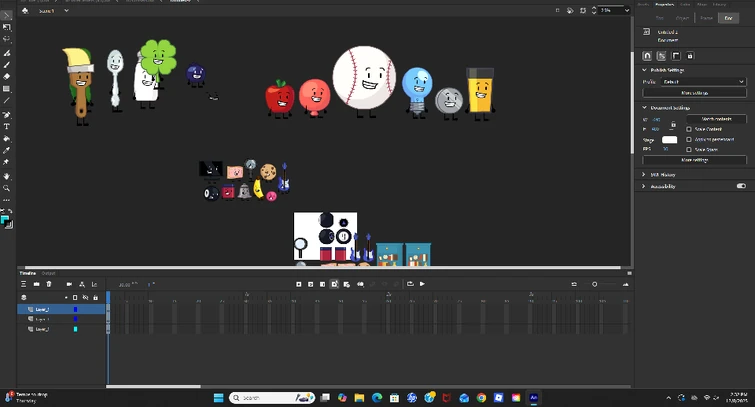Image resolution: width=755 pixels, height=407 pixels.
Task: Expand the SWF History section
Action: (644, 174)
